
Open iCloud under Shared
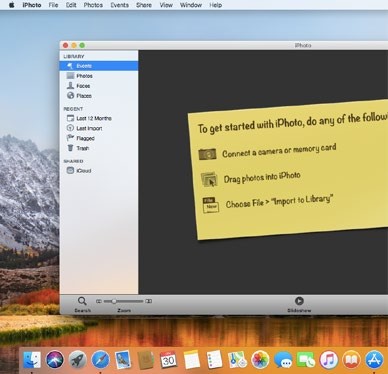tap(79, 171)
